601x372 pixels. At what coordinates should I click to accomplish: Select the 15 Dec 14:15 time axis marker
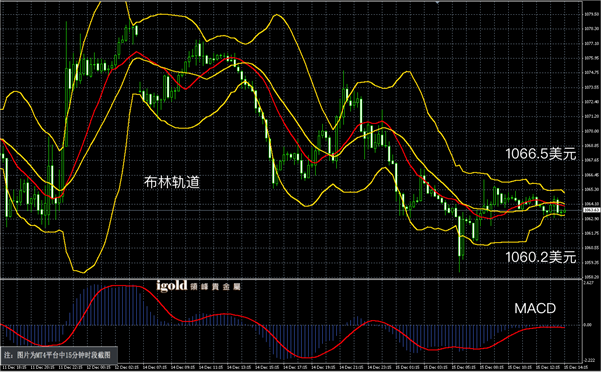576,367
